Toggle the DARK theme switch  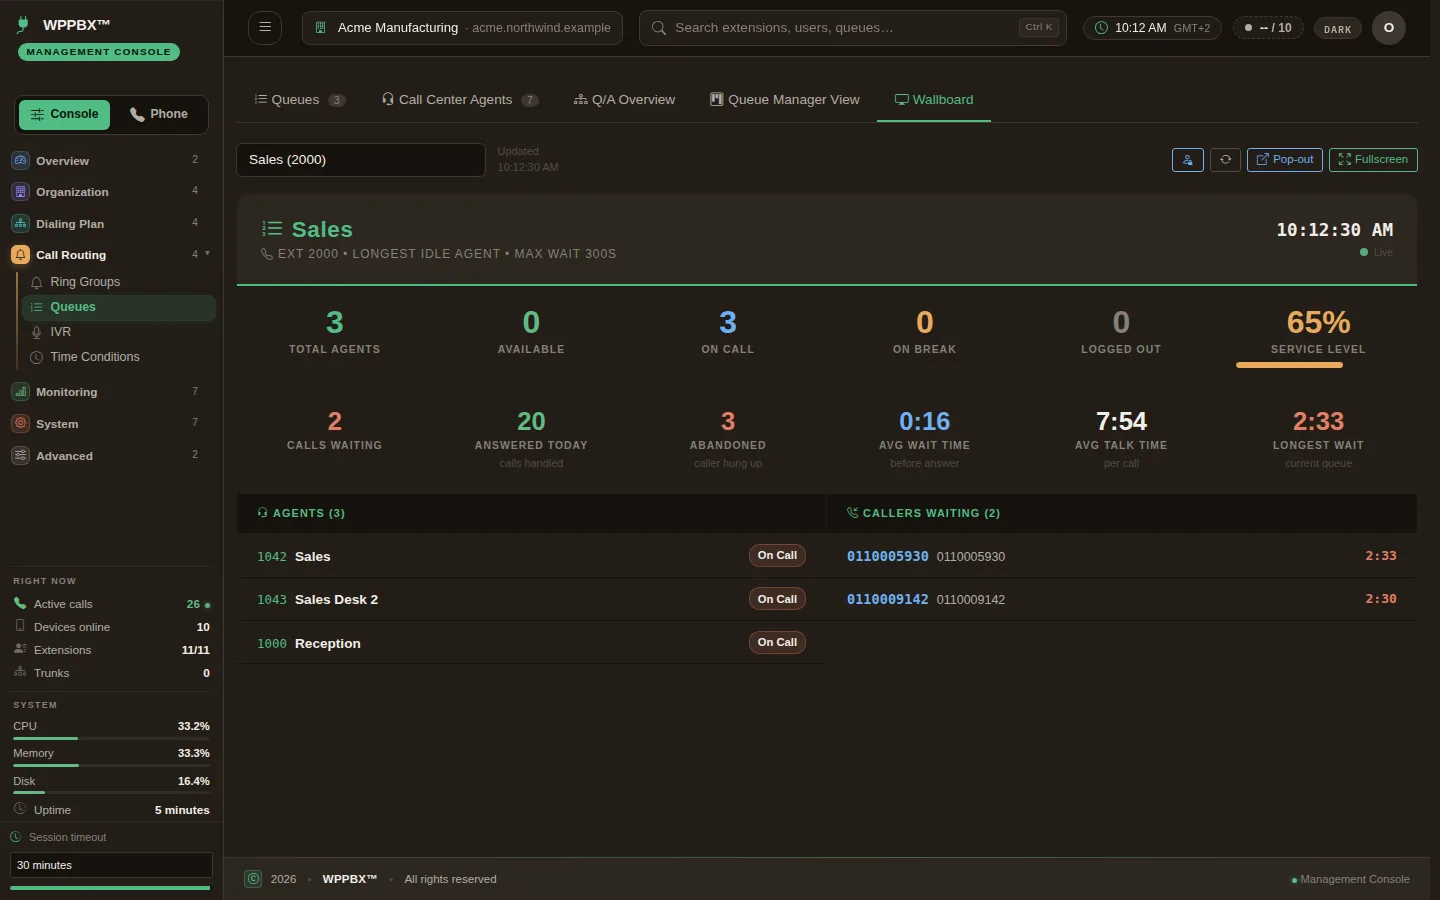coord(1337,28)
